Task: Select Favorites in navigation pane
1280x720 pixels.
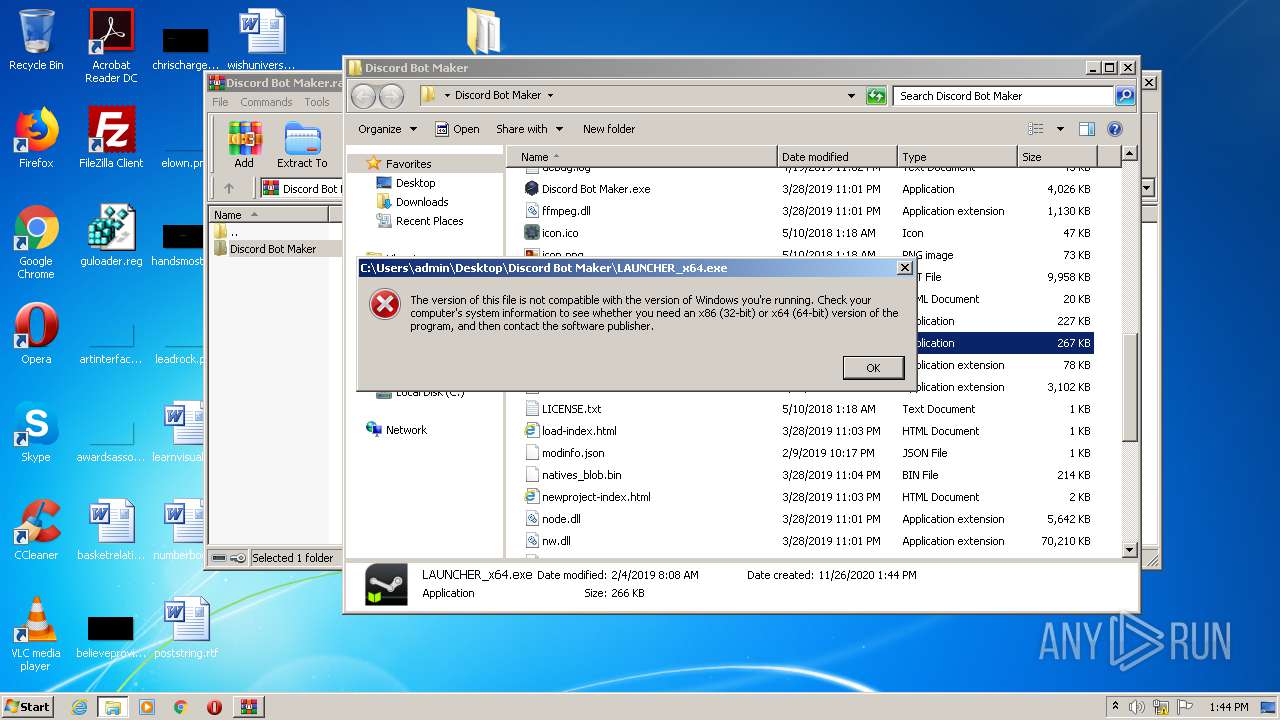Action: pos(408,164)
